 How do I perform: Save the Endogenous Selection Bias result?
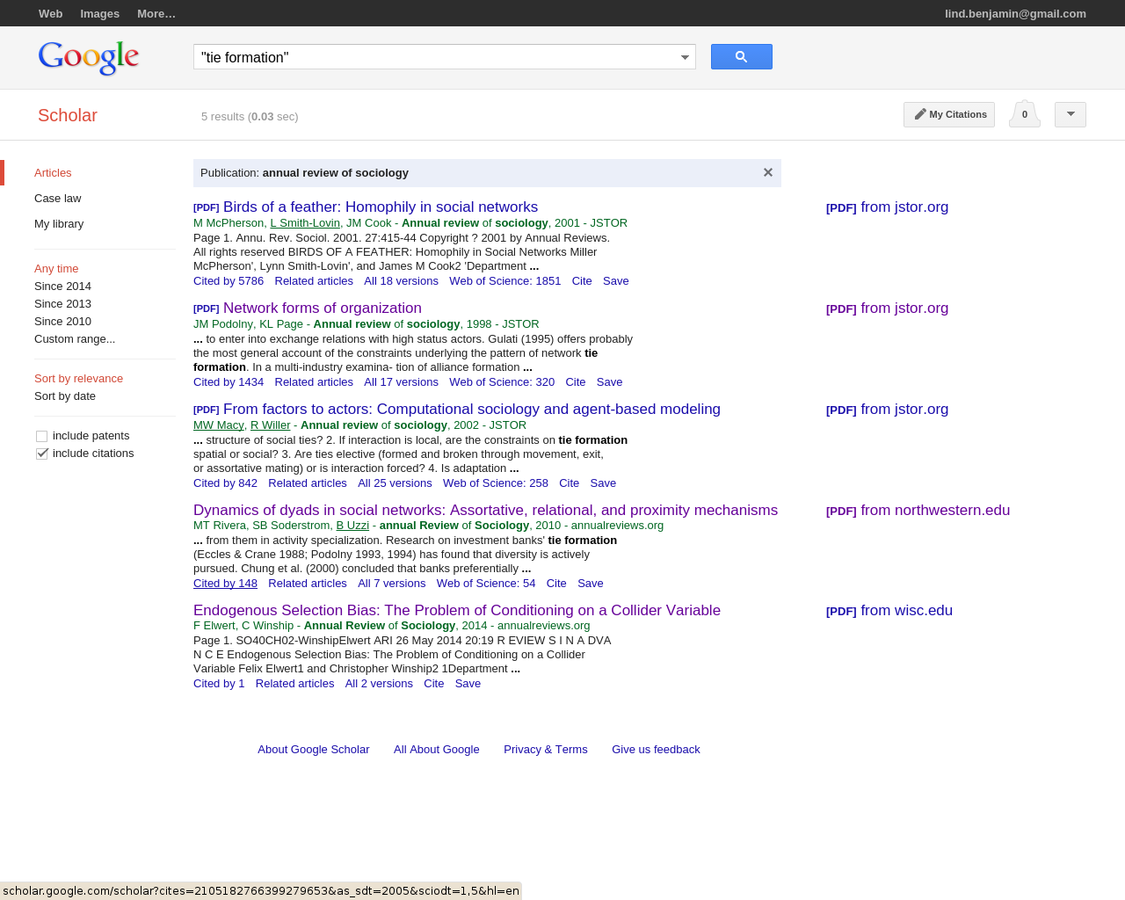[x=468, y=684]
